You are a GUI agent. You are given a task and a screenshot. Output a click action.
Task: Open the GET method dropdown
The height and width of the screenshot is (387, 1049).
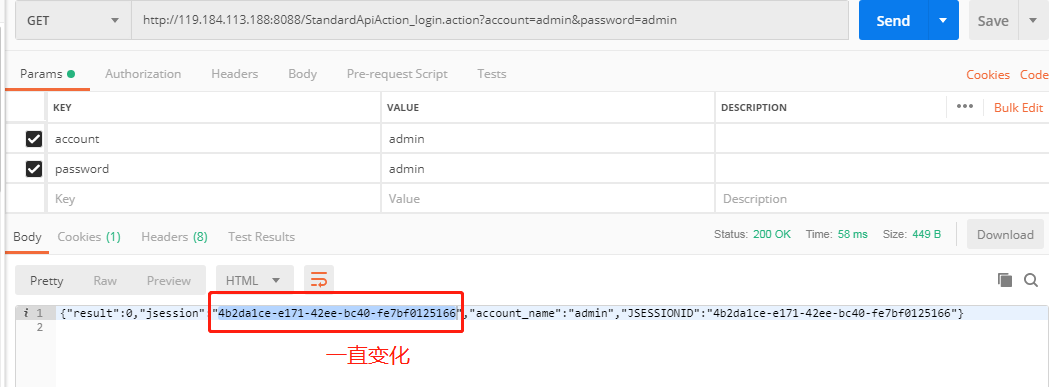(x=73, y=20)
